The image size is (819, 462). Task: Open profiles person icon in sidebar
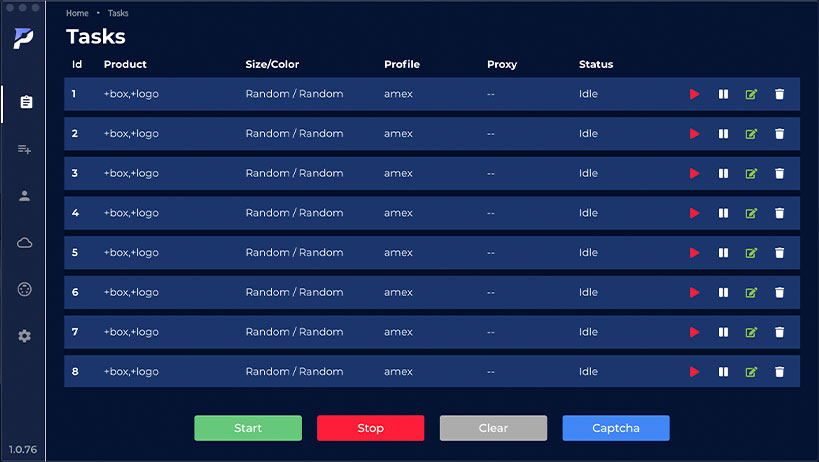coord(25,196)
